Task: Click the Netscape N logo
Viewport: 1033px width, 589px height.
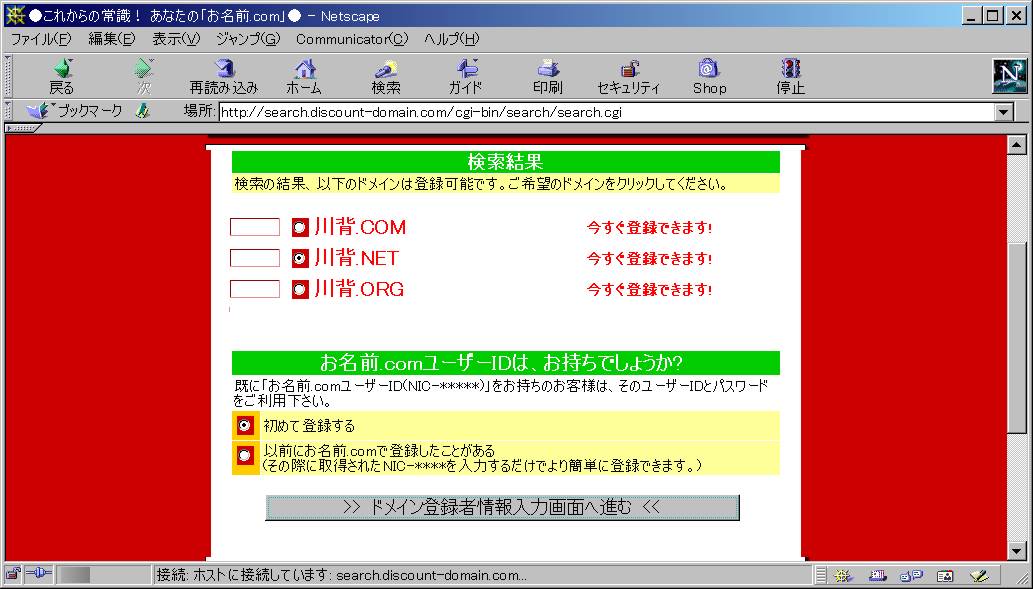Action: [1009, 76]
